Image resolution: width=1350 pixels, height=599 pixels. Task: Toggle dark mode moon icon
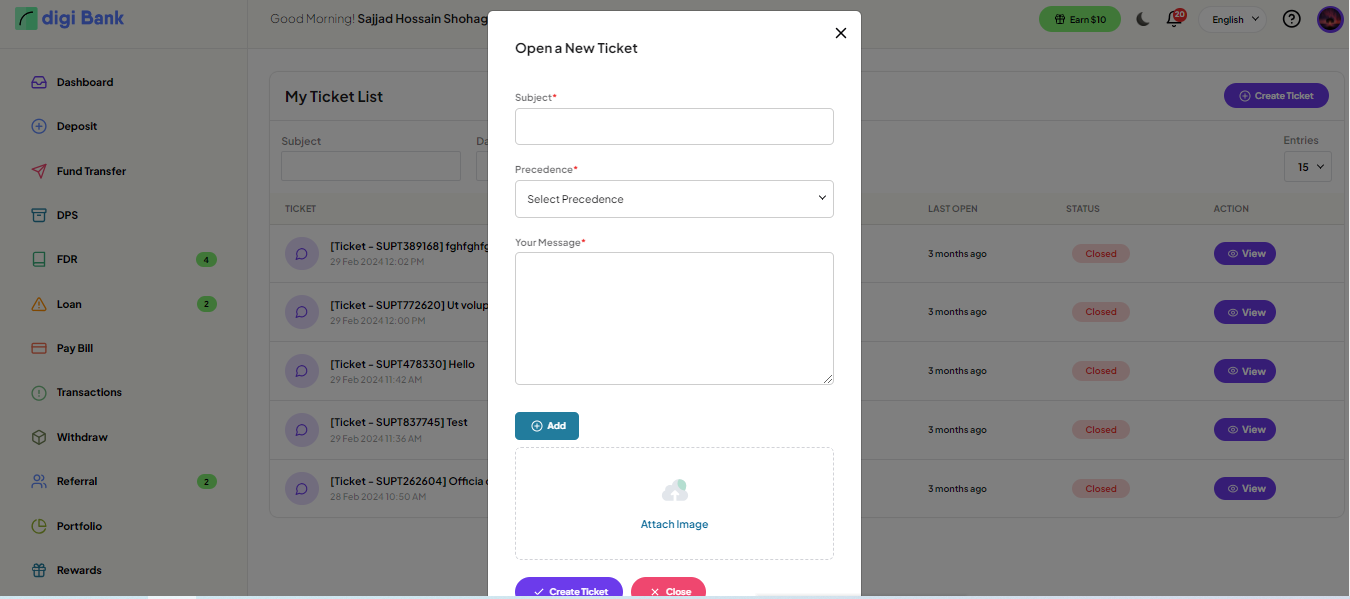click(x=1143, y=20)
